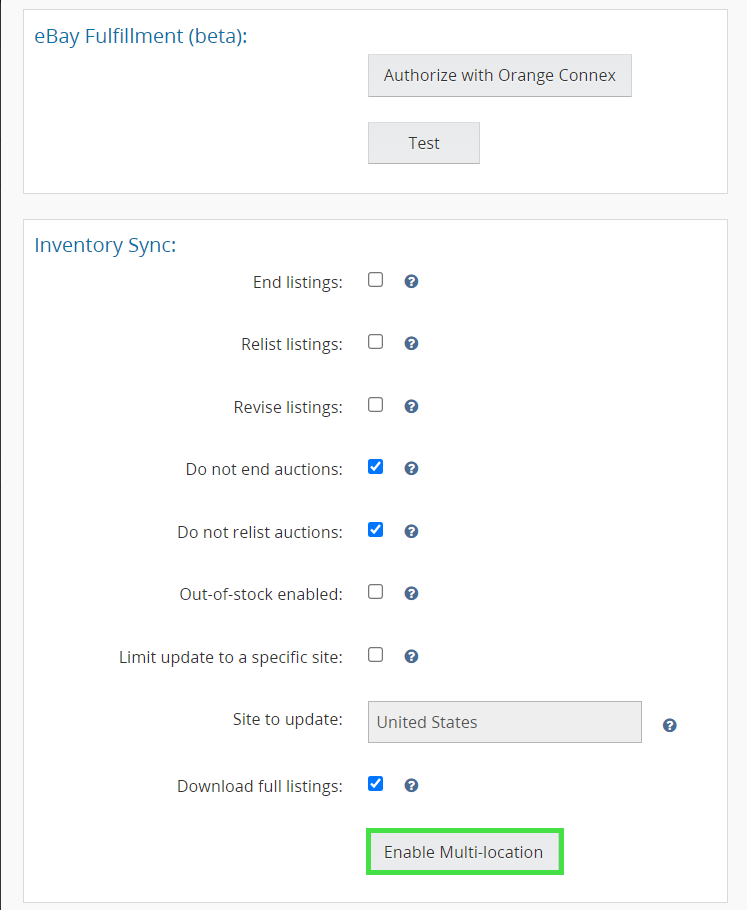This screenshot has height=910, width=747.
Task: Click the Download full listings label
Action: tap(260, 786)
